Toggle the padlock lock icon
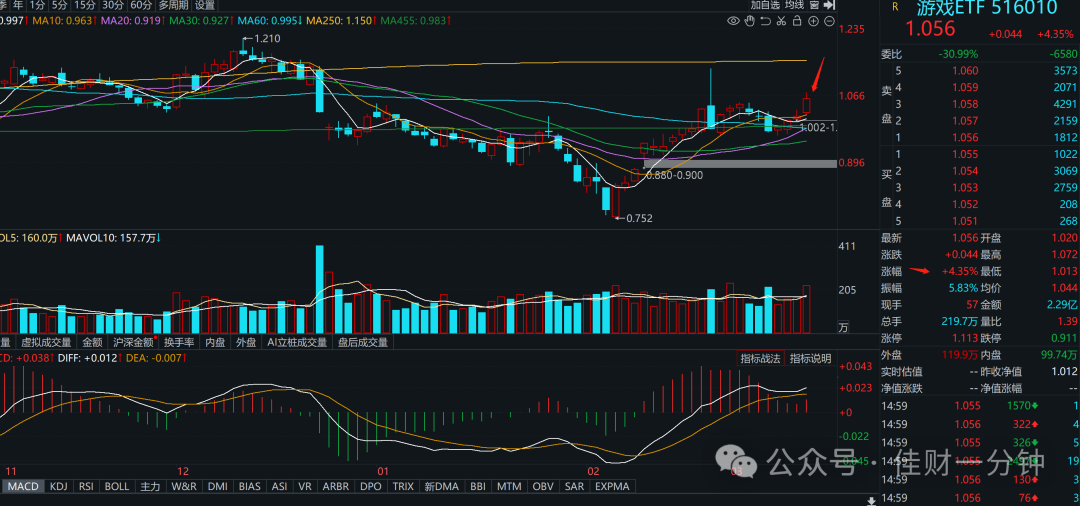 coord(797,21)
